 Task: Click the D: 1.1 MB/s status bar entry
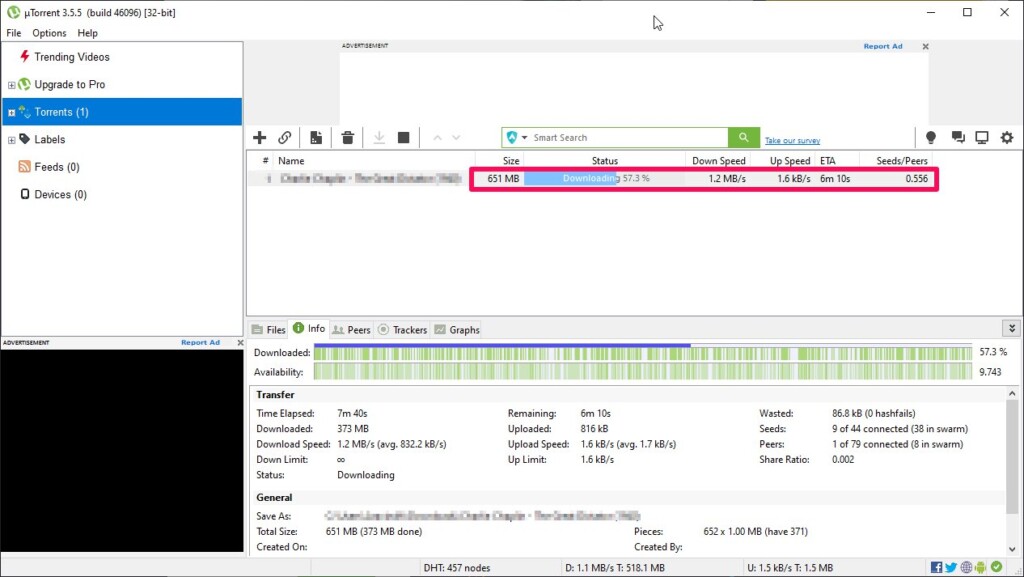pyautogui.click(x=615, y=568)
